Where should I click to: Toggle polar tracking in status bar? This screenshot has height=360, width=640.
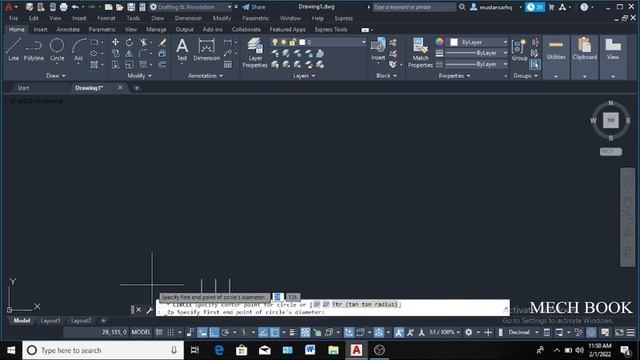[x=225, y=333]
